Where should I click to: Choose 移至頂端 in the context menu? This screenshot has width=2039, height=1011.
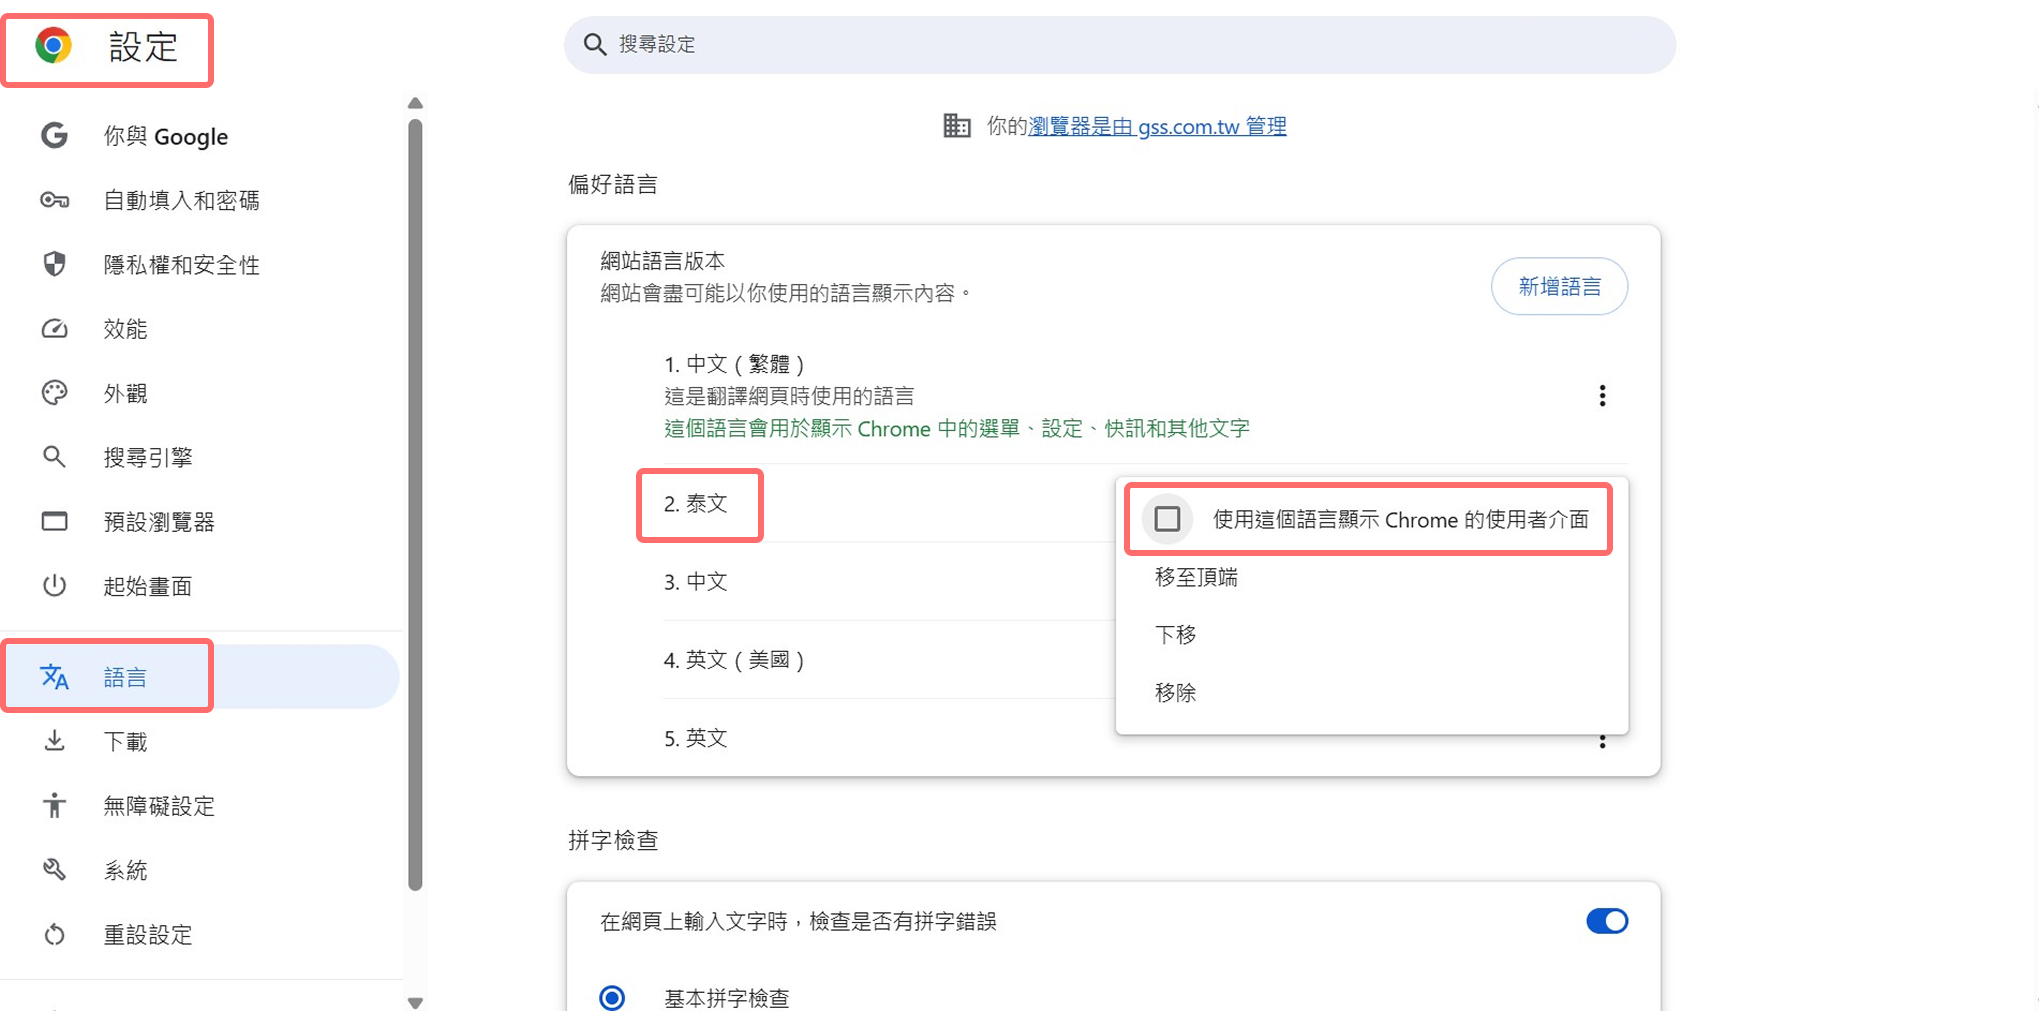coord(1195,577)
